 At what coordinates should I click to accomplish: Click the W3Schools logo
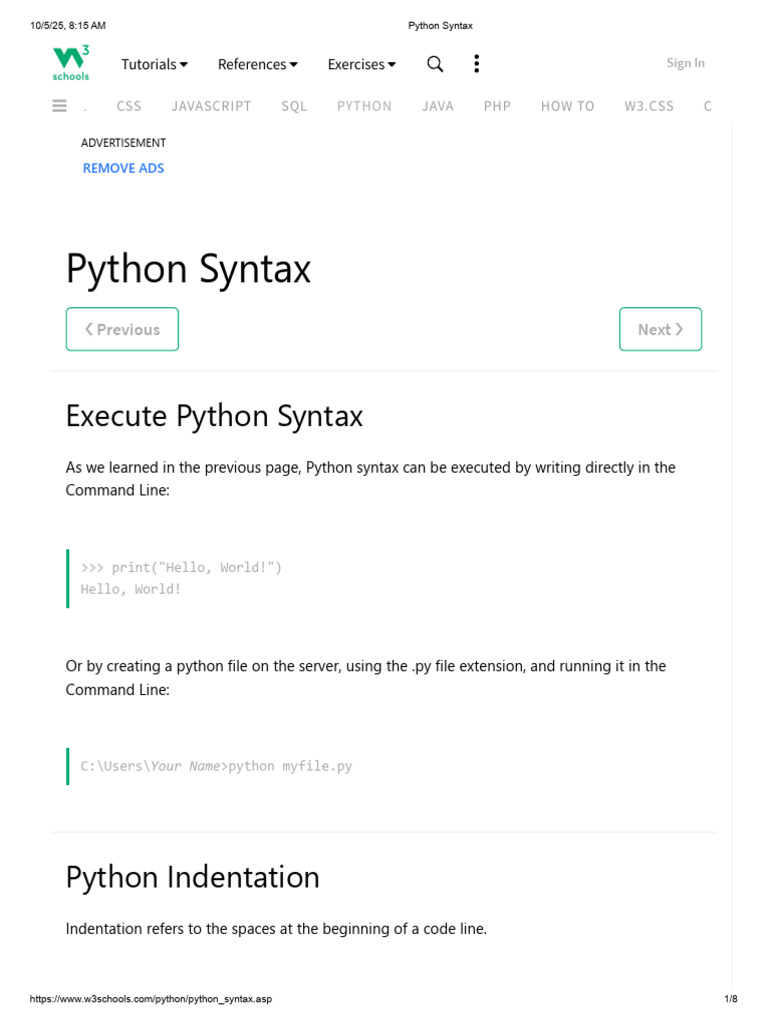pyautogui.click(x=71, y=63)
